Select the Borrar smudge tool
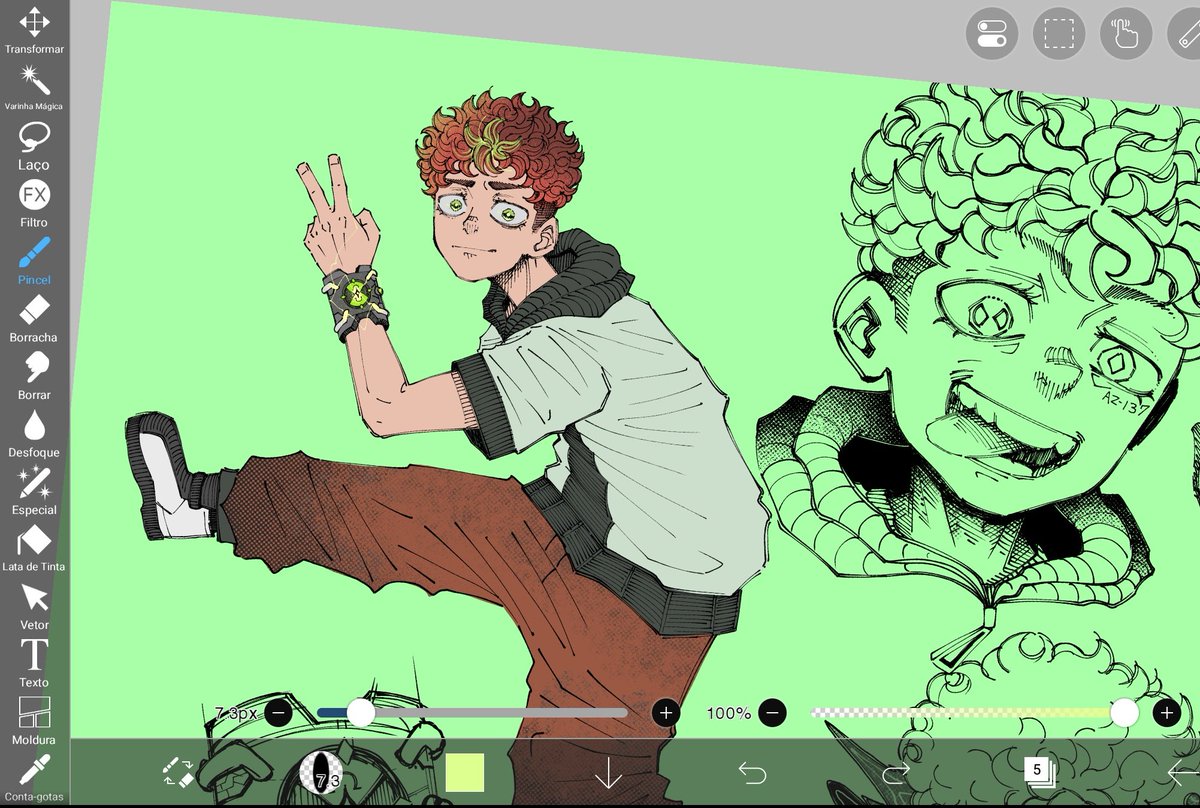 click(34, 376)
